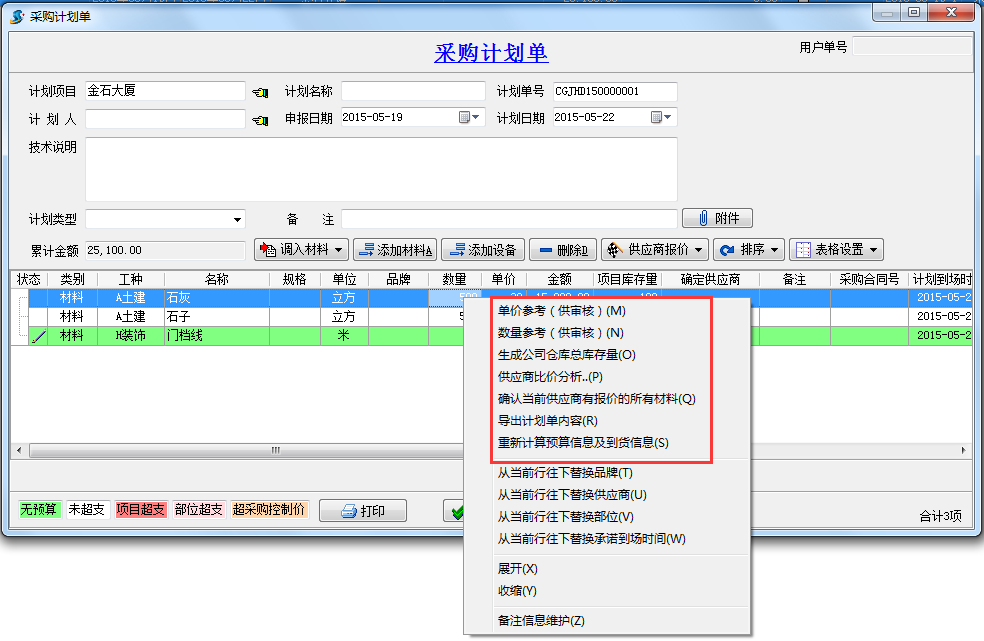Click the lookup icon beside 计划项目 field
This screenshot has height=641, width=984.
coord(261,92)
